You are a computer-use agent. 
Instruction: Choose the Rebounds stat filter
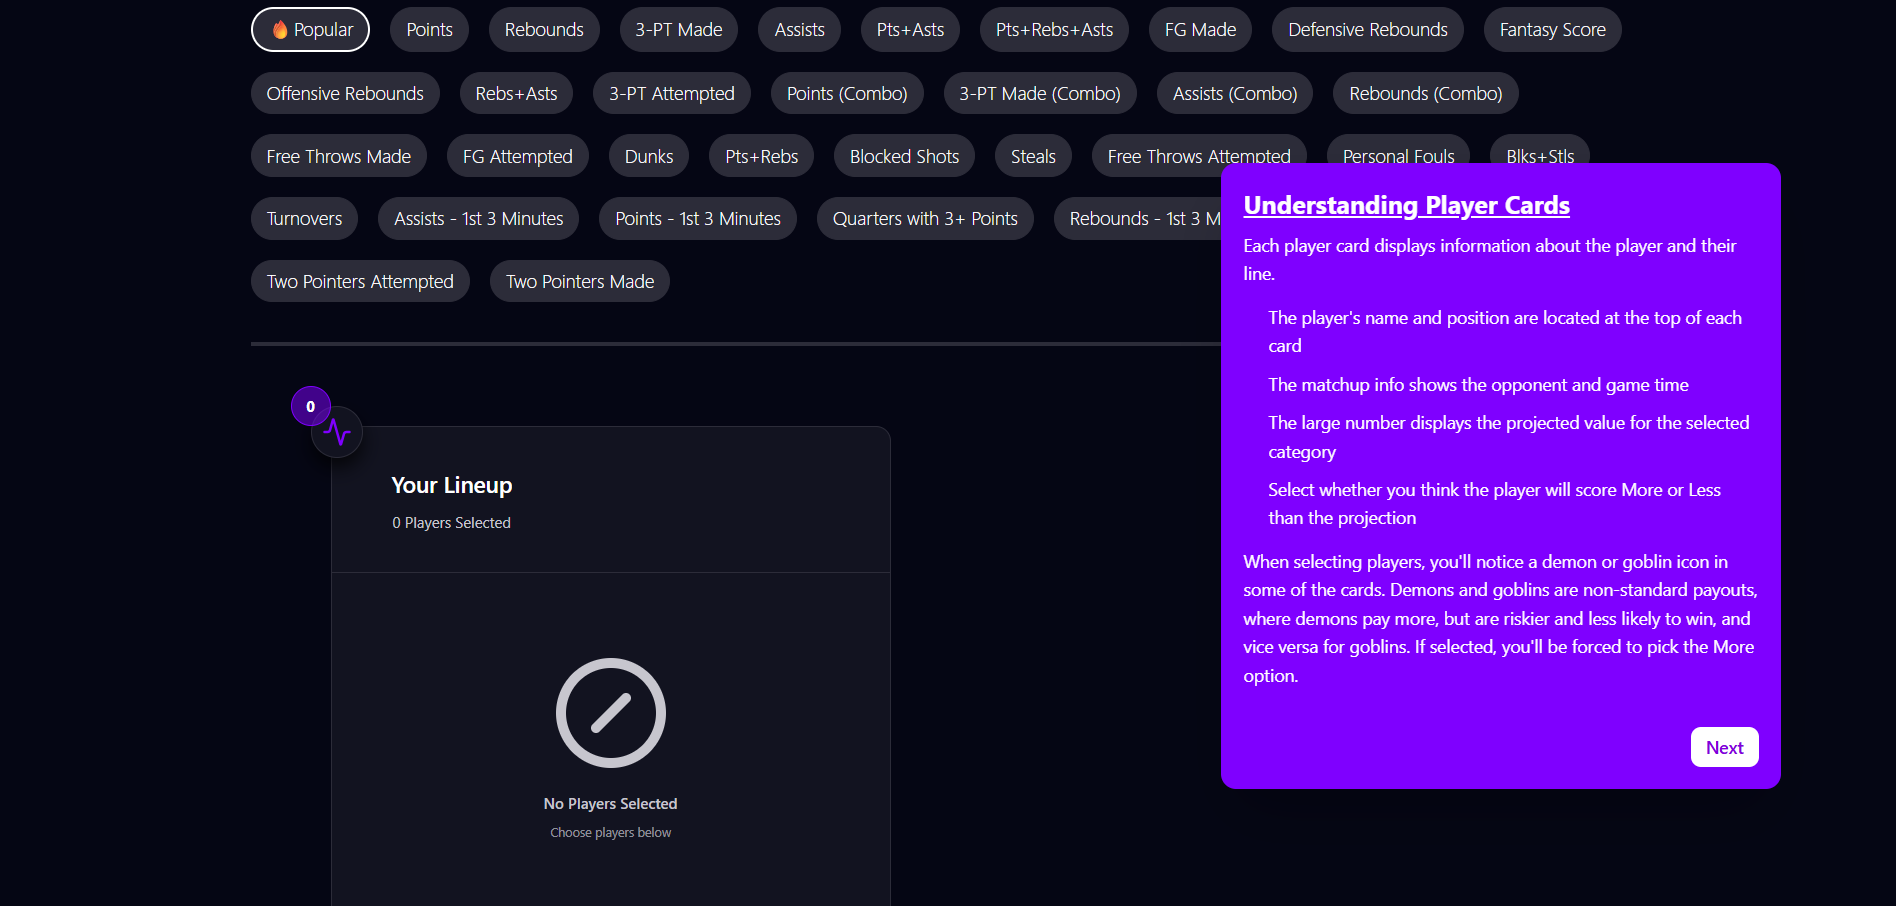544,30
